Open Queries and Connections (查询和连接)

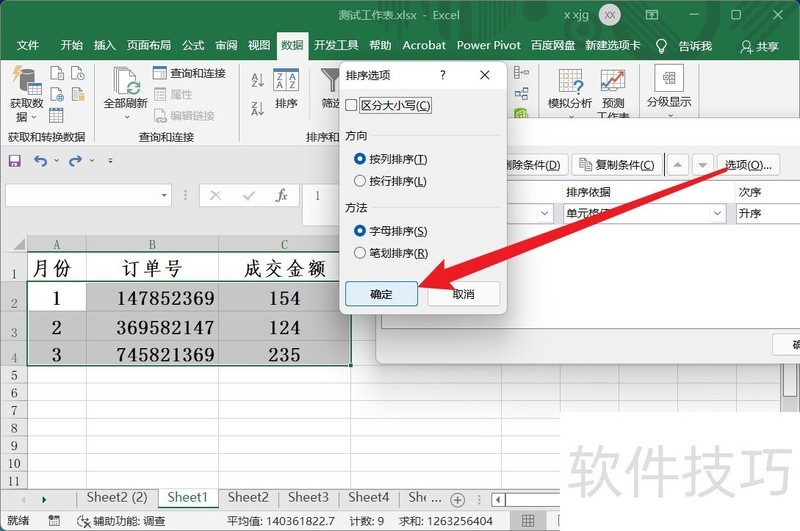click(x=190, y=73)
